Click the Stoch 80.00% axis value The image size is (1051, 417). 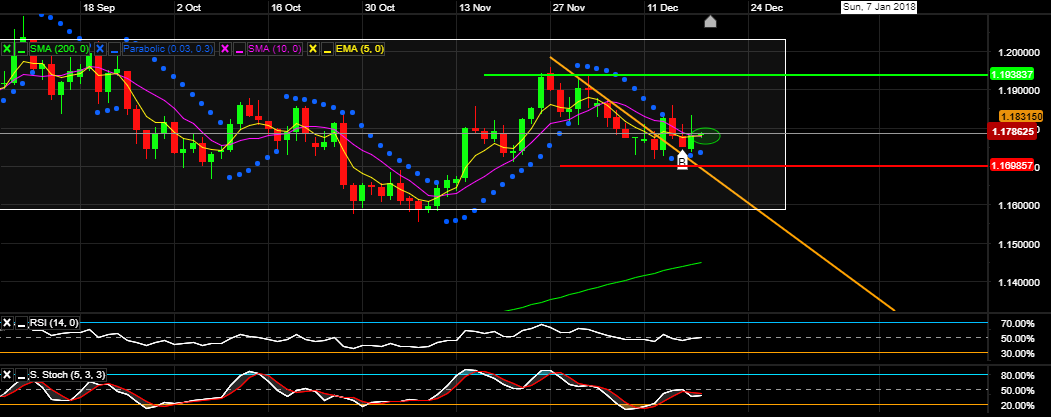(x=1015, y=375)
